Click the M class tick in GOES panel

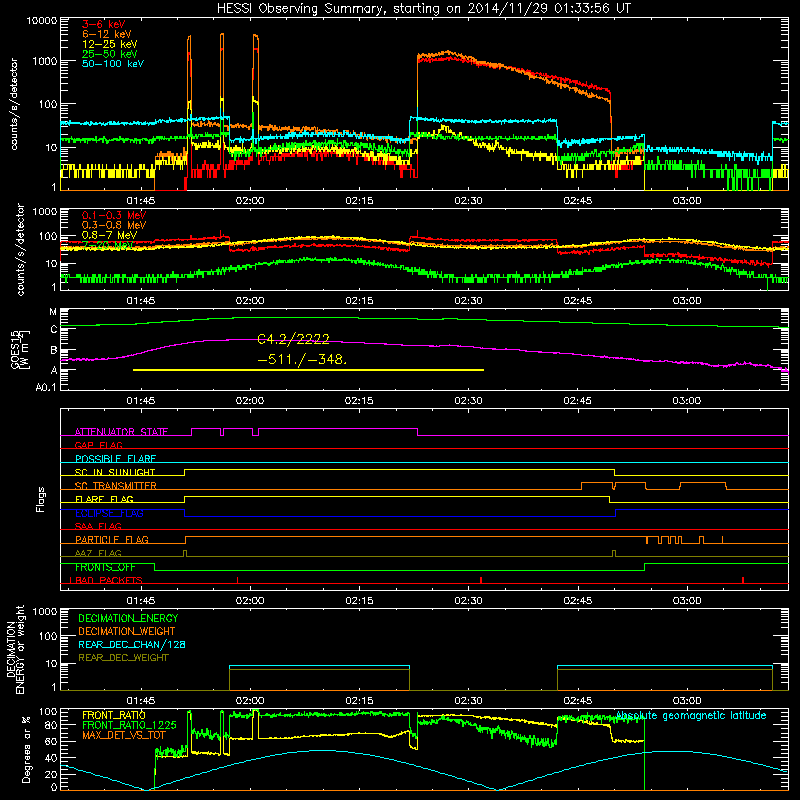coord(53,312)
